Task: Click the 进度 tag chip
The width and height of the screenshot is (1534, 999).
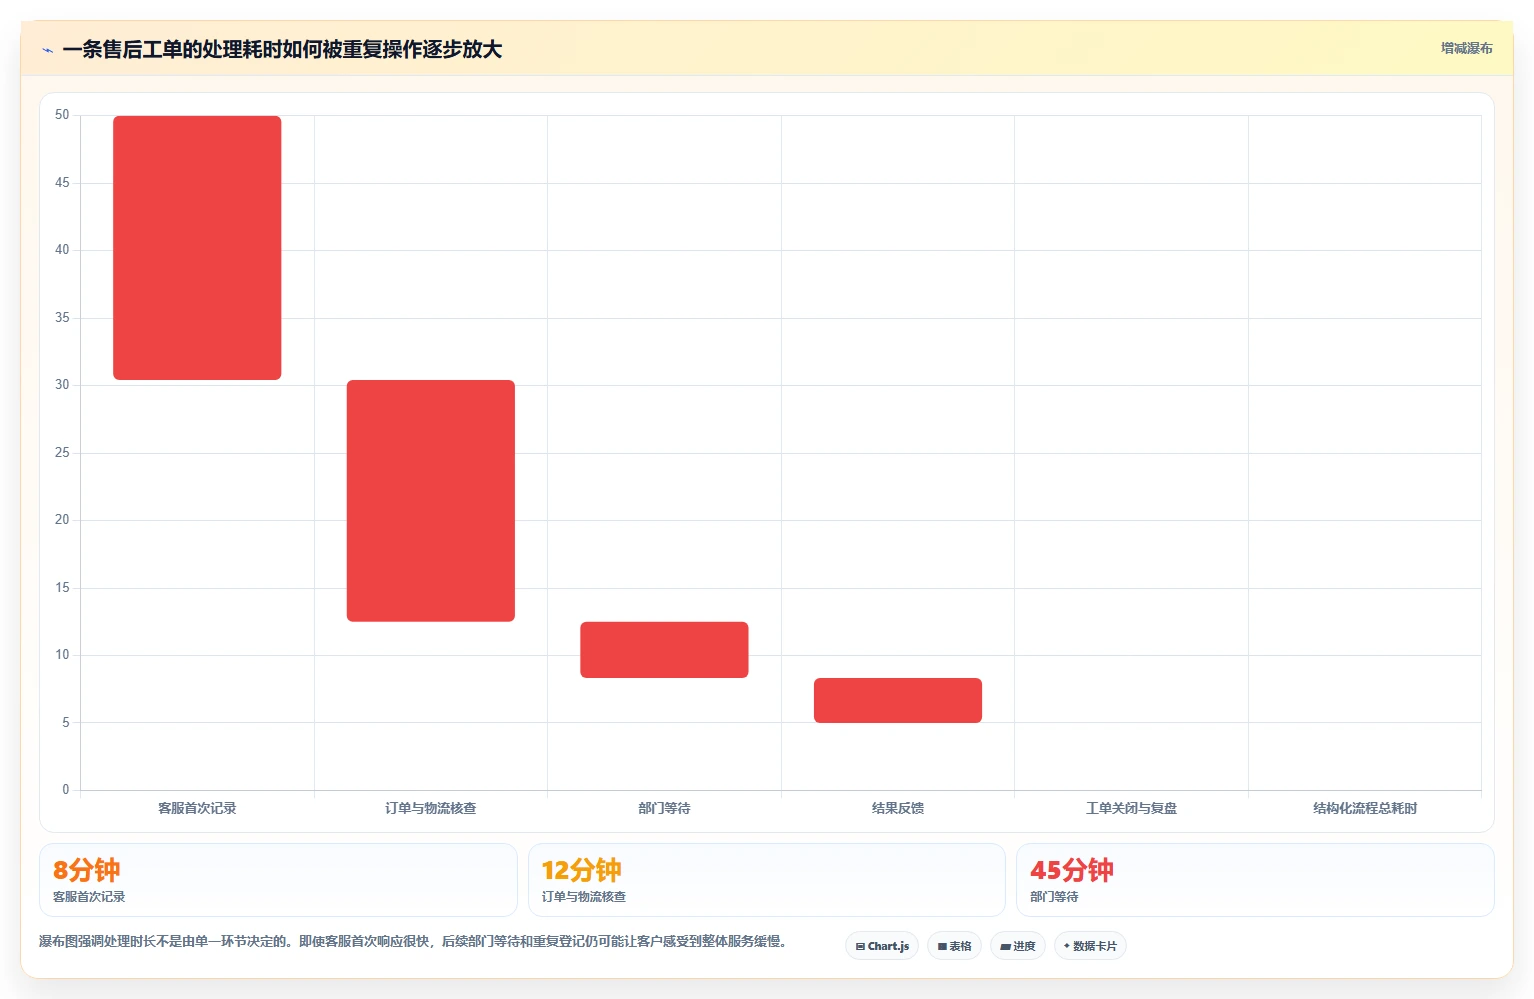Action: pyautogui.click(x=1018, y=946)
